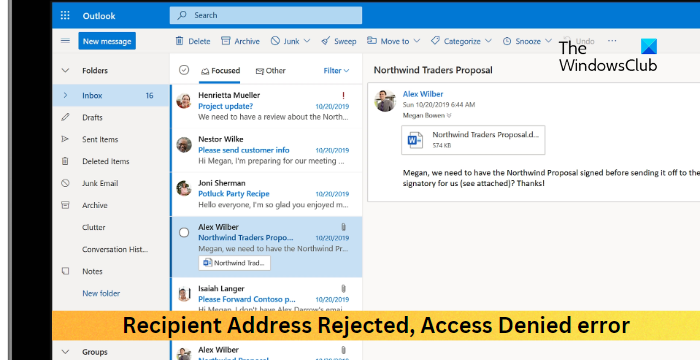Click the paperclip icon on the Isaiah Langer email

click(x=343, y=289)
